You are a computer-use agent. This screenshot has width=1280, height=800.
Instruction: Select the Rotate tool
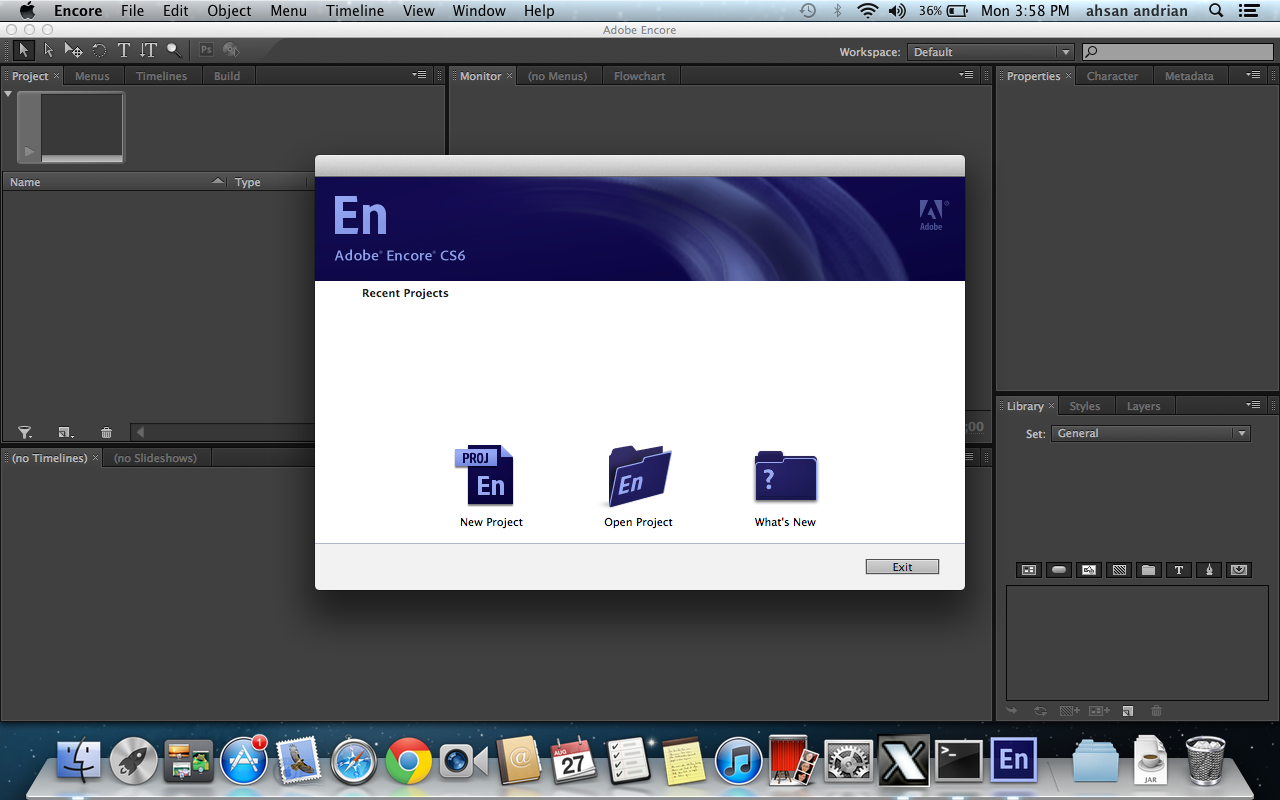(99, 50)
